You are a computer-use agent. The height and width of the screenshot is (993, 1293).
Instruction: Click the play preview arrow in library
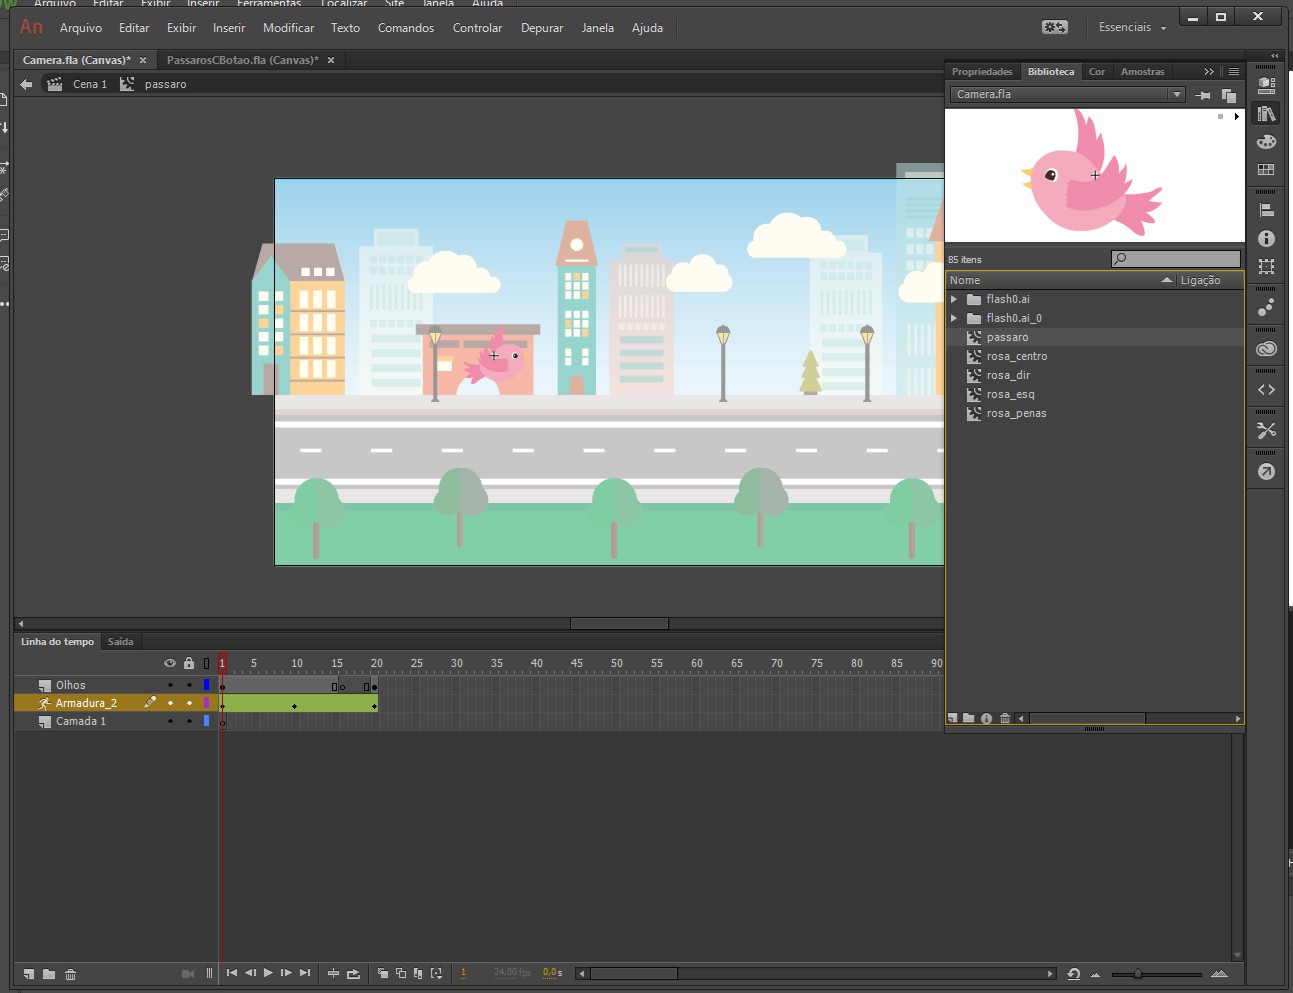tap(1237, 117)
